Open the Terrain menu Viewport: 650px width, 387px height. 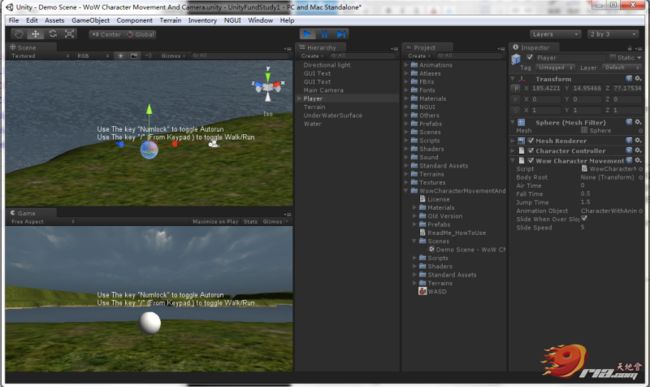click(x=170, y=20)
